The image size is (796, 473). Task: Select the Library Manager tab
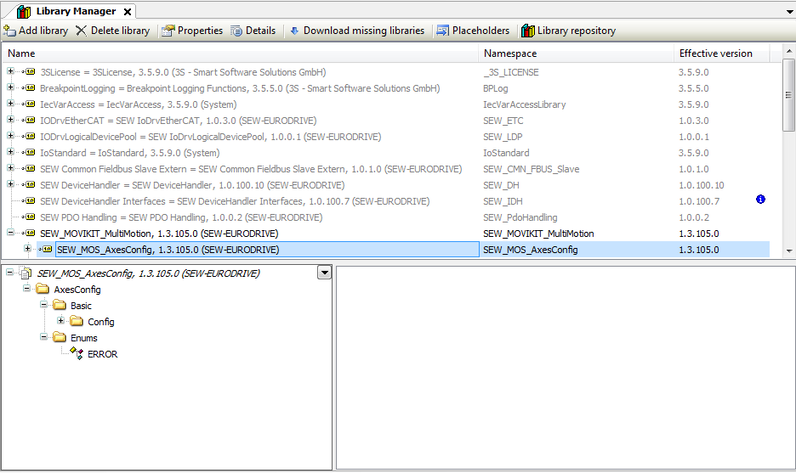(72, 10)
